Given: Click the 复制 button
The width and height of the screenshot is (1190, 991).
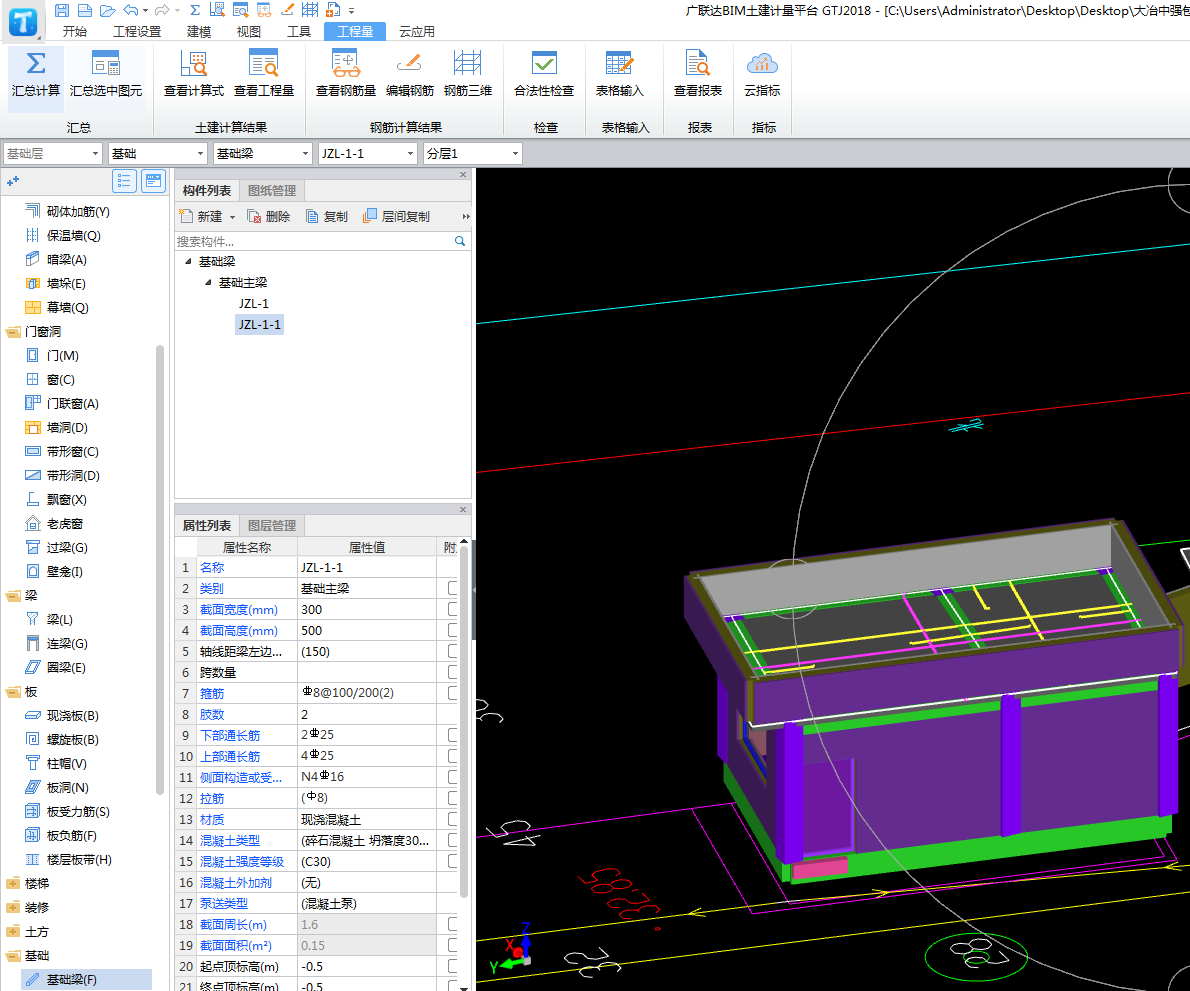Looking at the screenshot, I should tap(327, 217).
